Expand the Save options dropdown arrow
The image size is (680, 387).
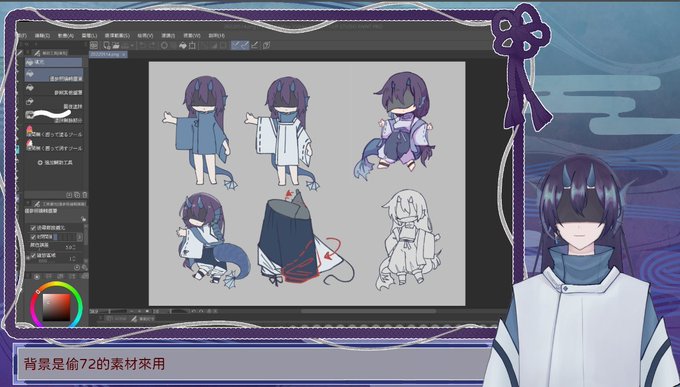click(132, 46)
